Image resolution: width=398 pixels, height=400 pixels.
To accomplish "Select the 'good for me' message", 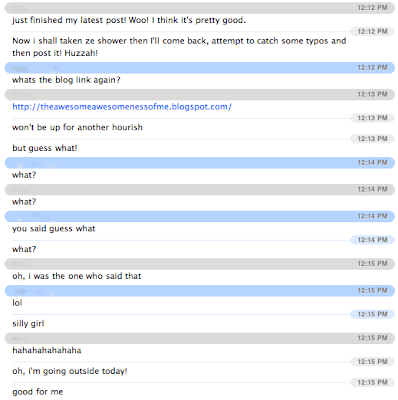I will click(x=38, y=392).
